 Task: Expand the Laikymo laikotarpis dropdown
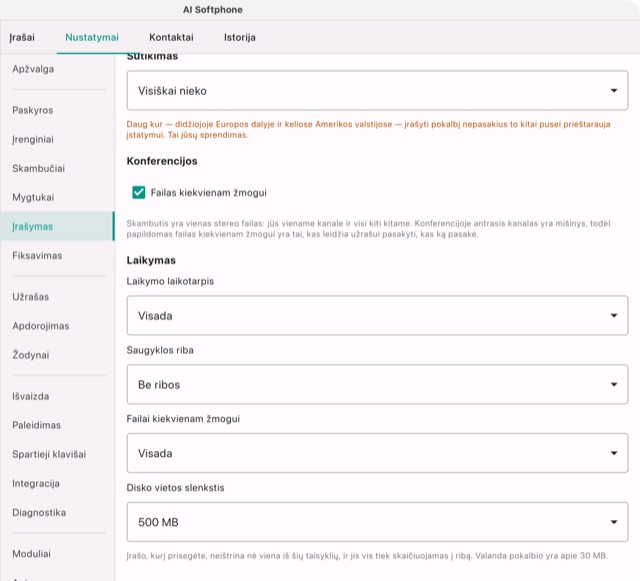[x=377, y=316]
